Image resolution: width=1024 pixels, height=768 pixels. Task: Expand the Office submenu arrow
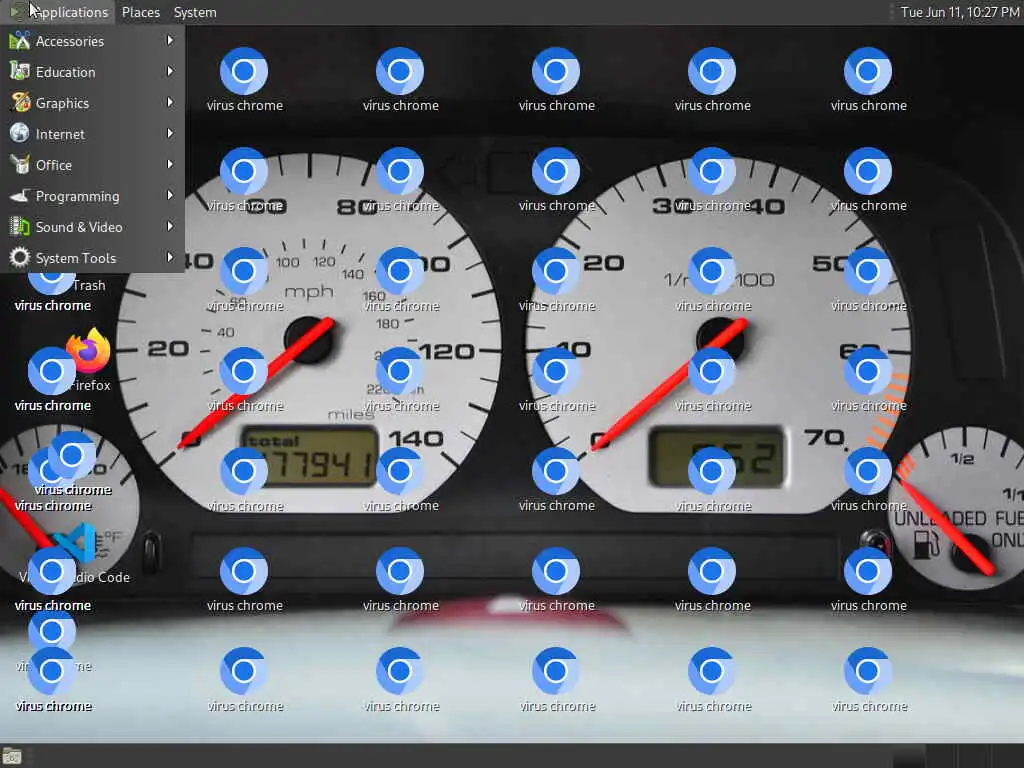click(x=170, y=164)
